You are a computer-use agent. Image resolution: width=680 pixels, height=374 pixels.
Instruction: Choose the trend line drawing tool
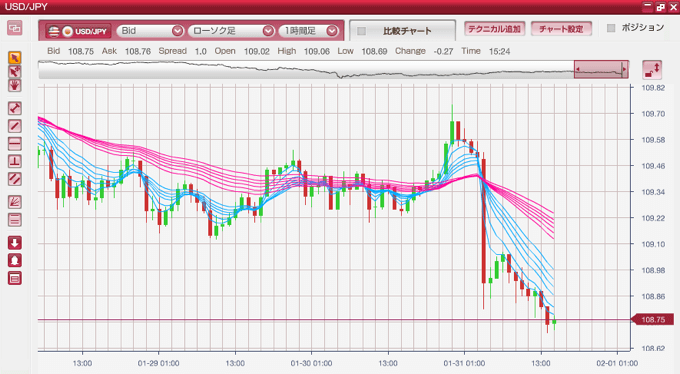14,126
